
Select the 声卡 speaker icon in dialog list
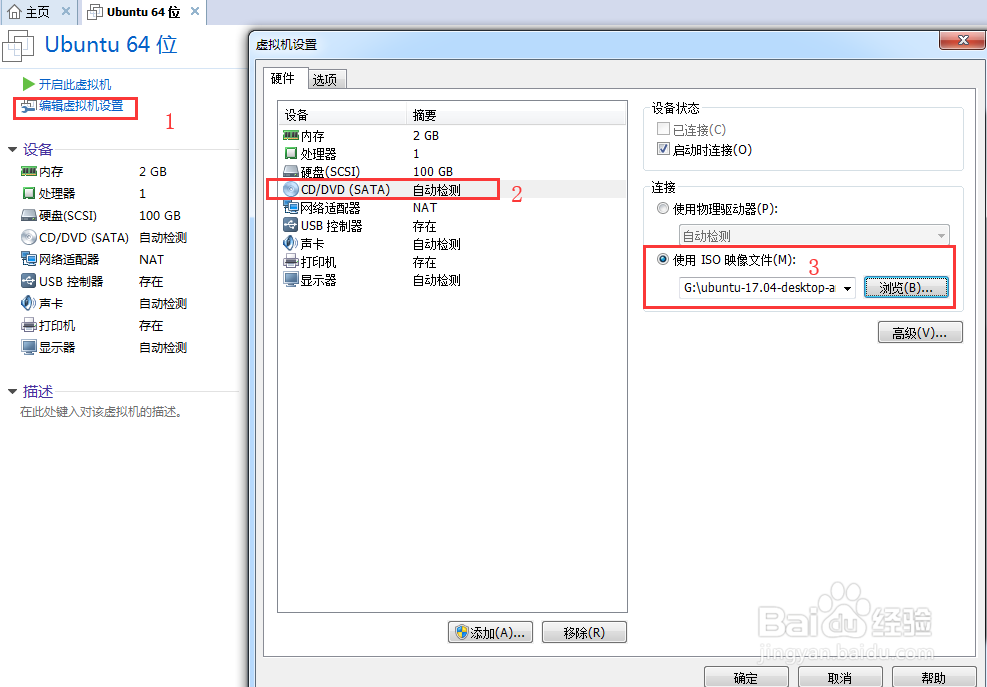[290, 244]
